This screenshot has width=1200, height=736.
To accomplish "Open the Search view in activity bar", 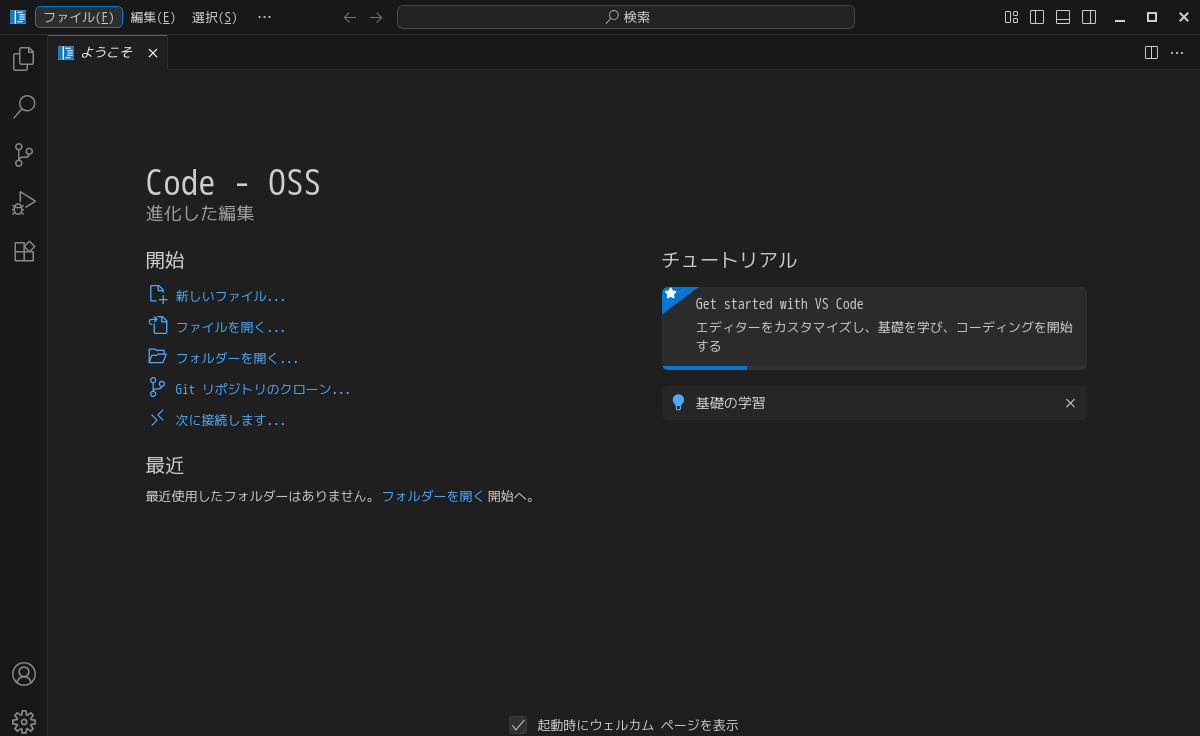I will (x=24, y=107).
